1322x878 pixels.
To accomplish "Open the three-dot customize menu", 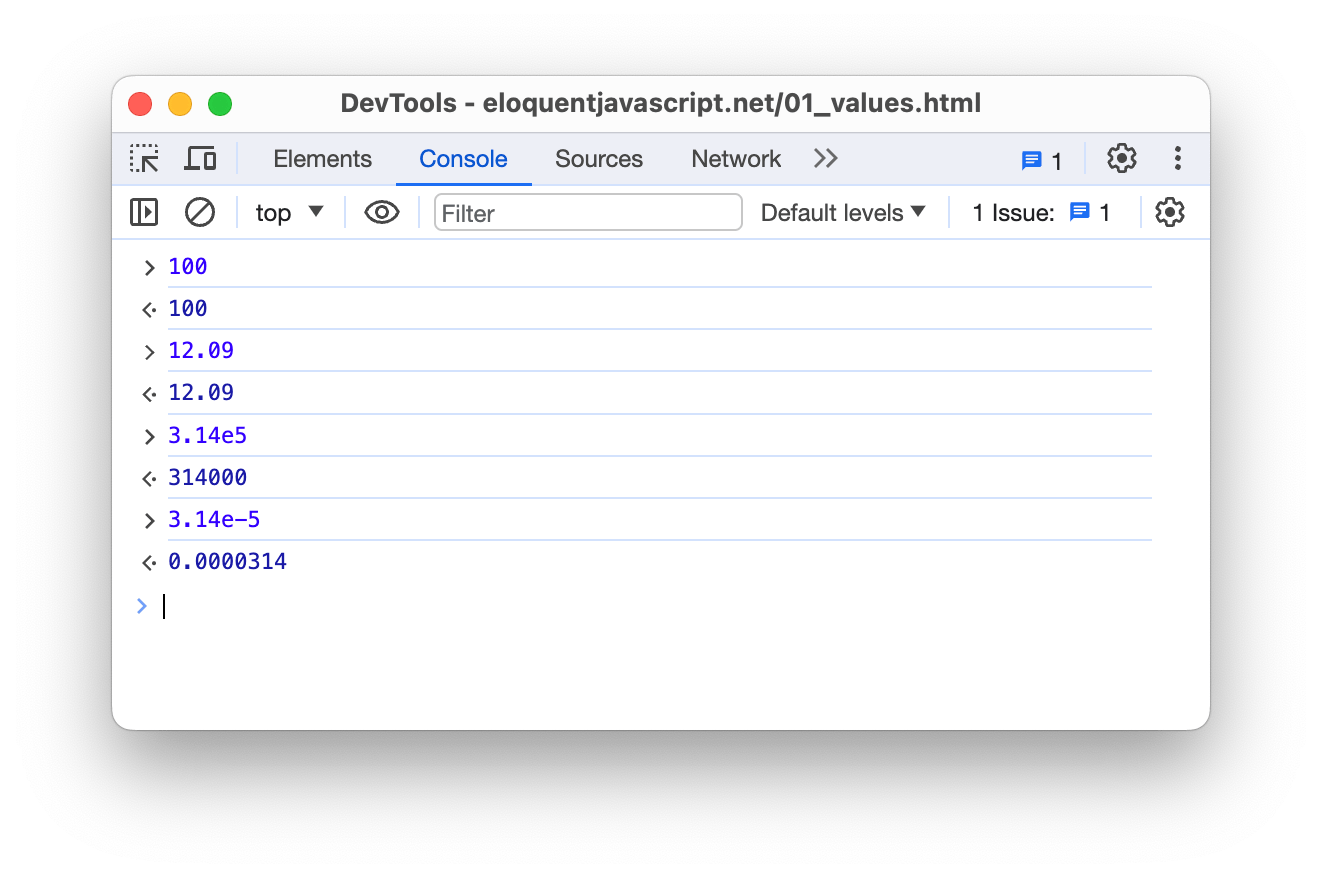I will (1178, 158).
